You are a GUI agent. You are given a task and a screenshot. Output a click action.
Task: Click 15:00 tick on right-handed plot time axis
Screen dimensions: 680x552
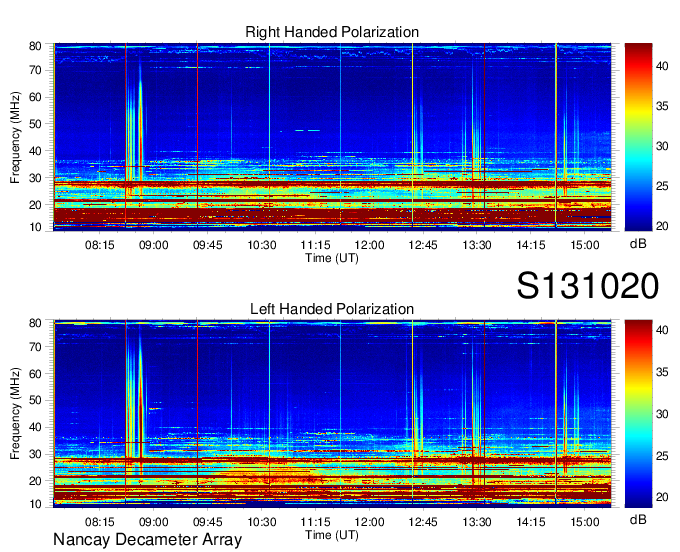click(585, 245)
